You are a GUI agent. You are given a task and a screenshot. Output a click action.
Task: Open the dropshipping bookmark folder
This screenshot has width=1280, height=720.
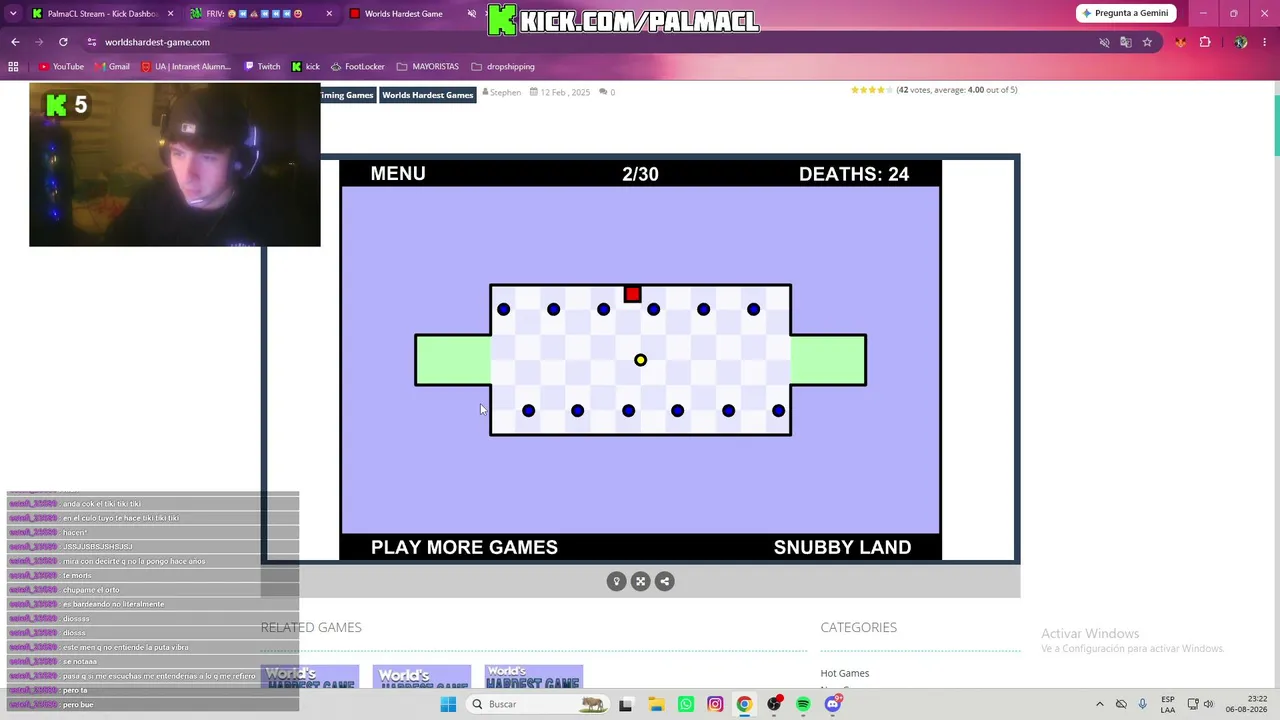[x=503, y=67]
